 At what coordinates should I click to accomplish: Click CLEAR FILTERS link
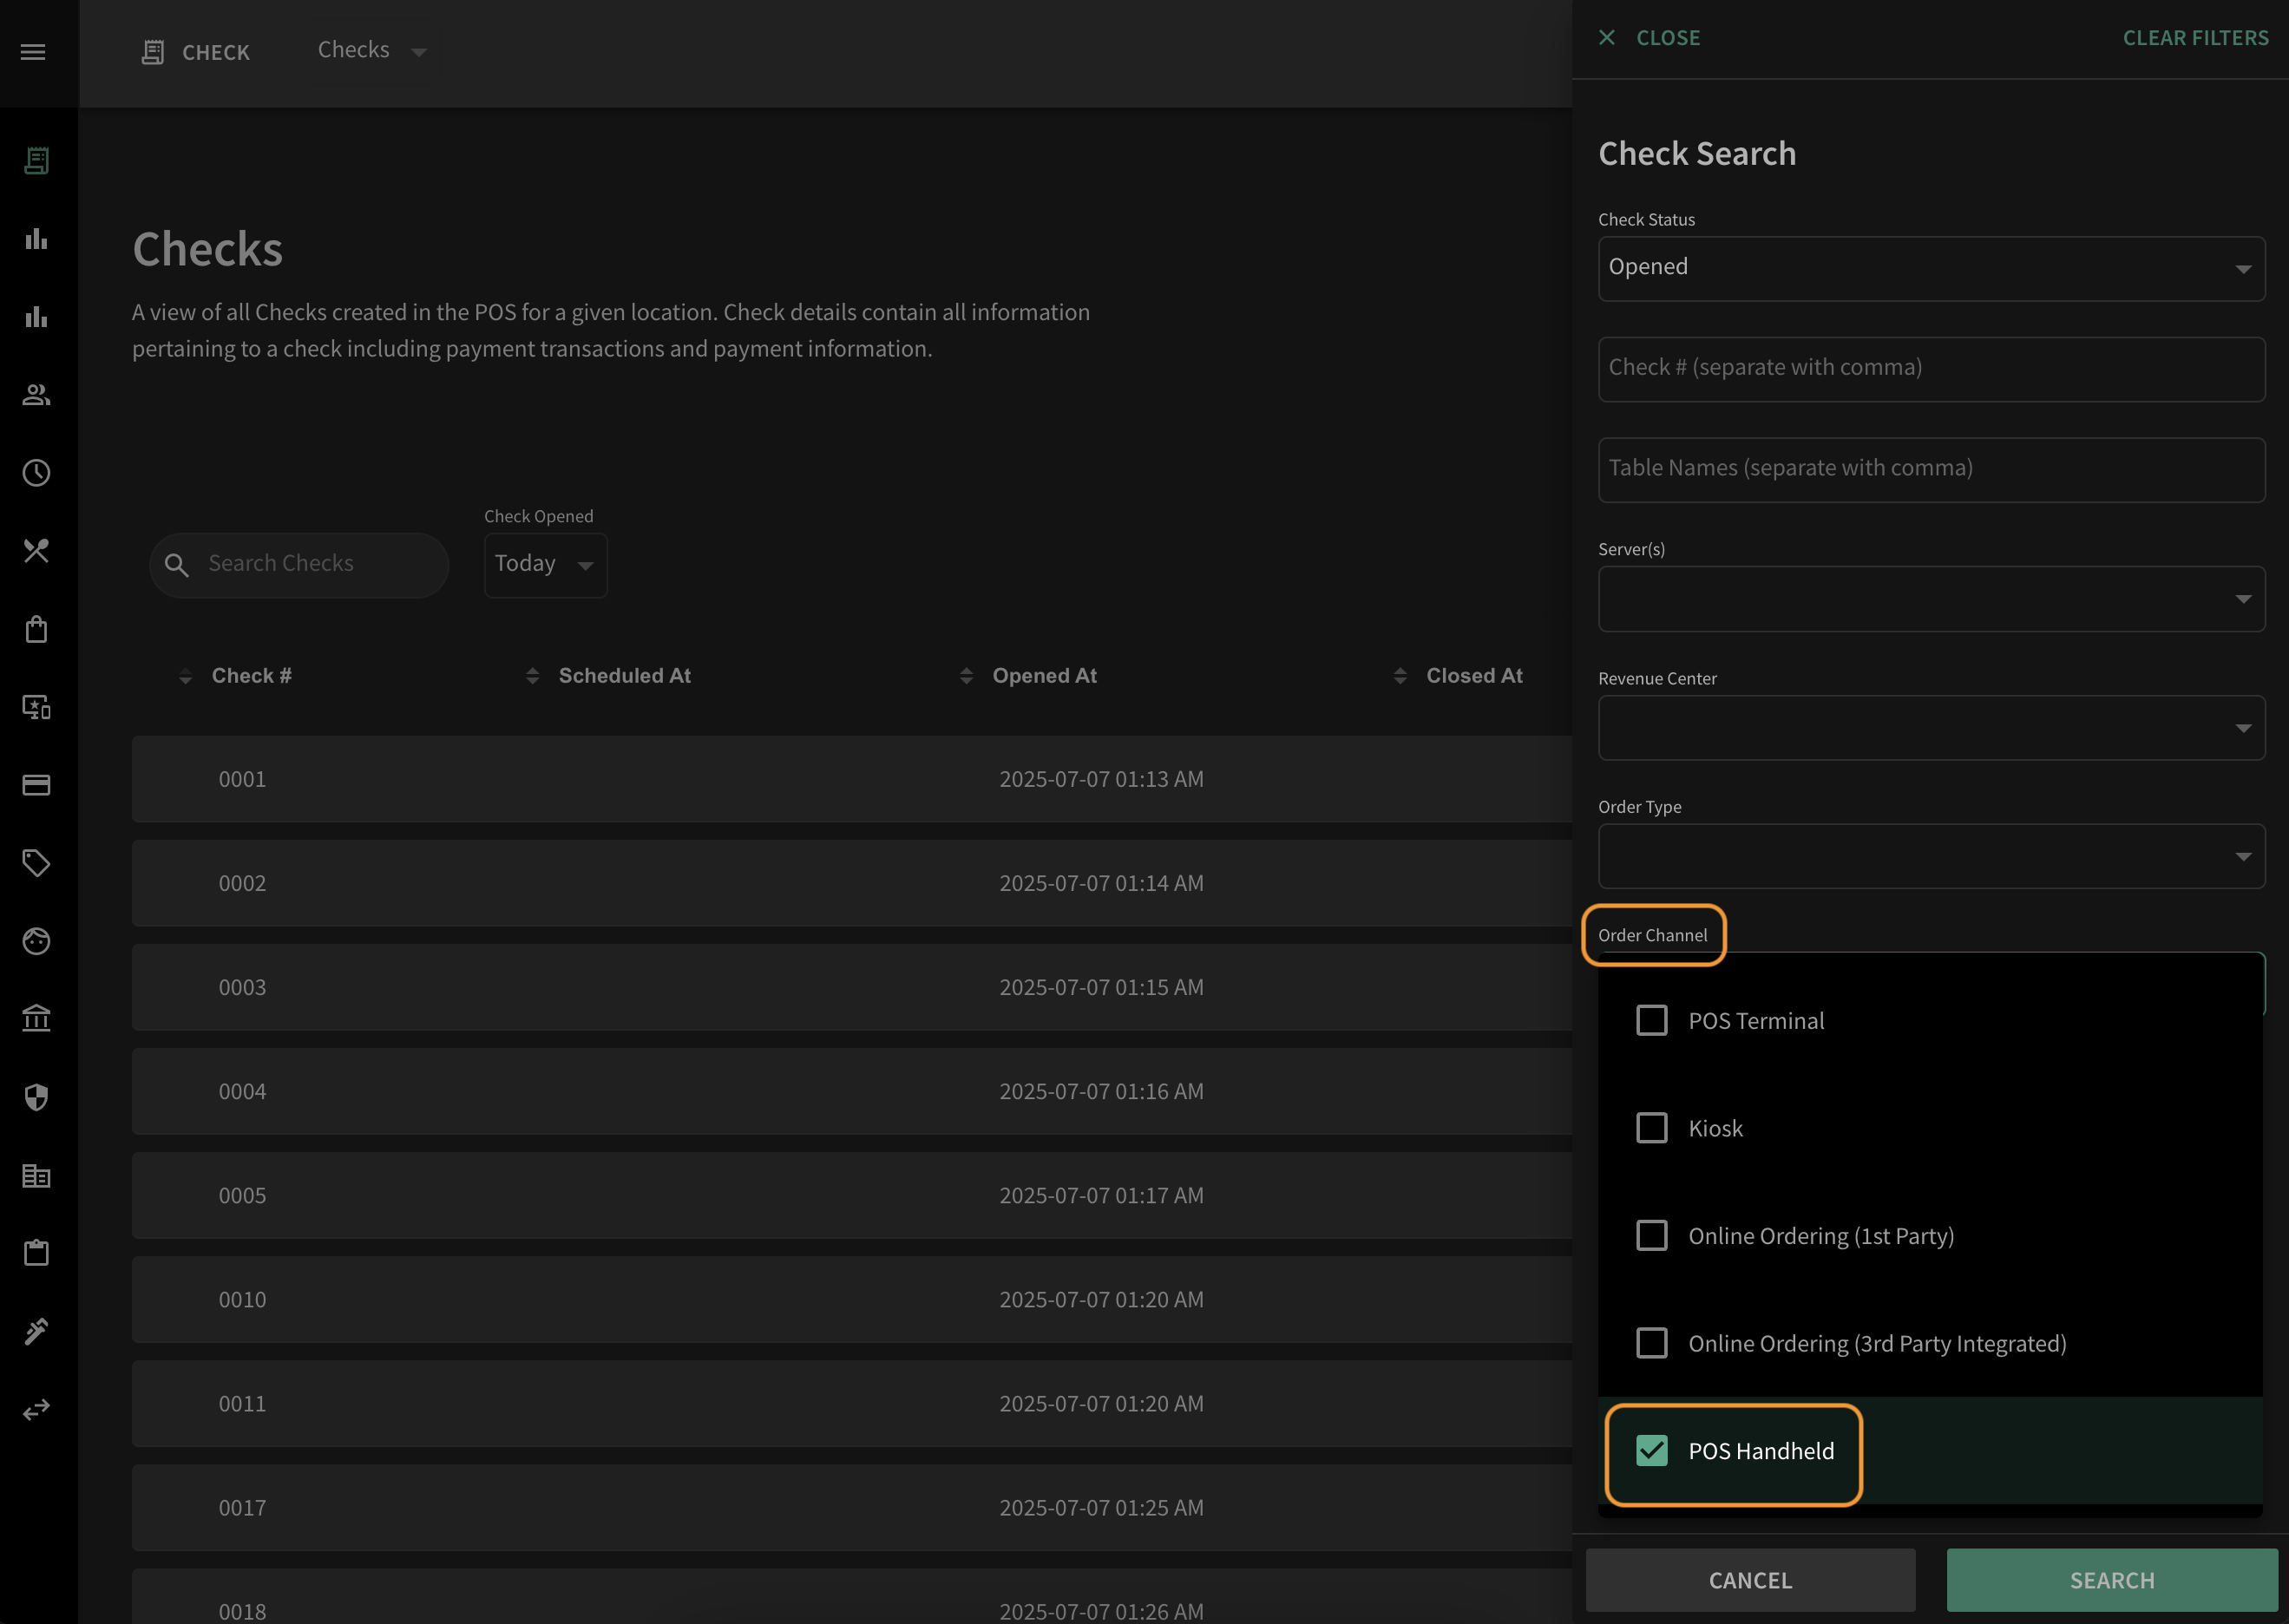tap(2195, 38)
